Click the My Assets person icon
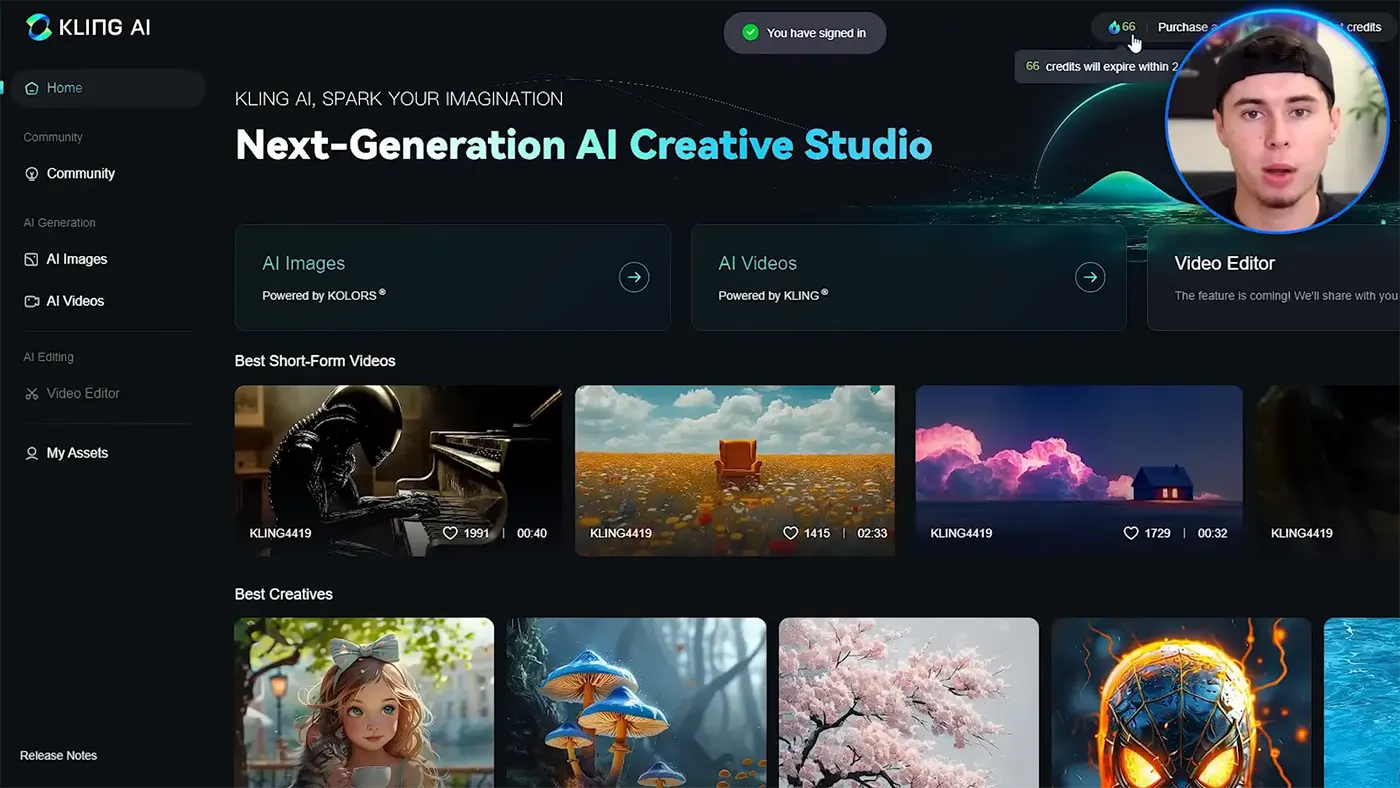The image size is (1400, 788). point(31,453)
